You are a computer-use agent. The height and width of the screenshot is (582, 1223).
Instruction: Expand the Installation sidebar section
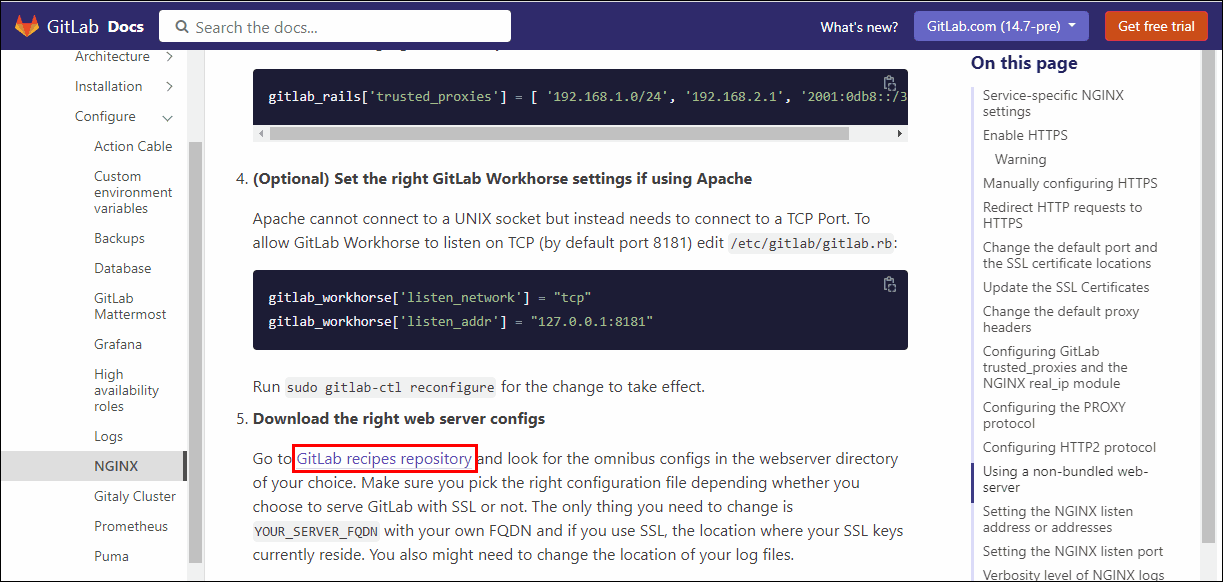click(x=169, y=87)
